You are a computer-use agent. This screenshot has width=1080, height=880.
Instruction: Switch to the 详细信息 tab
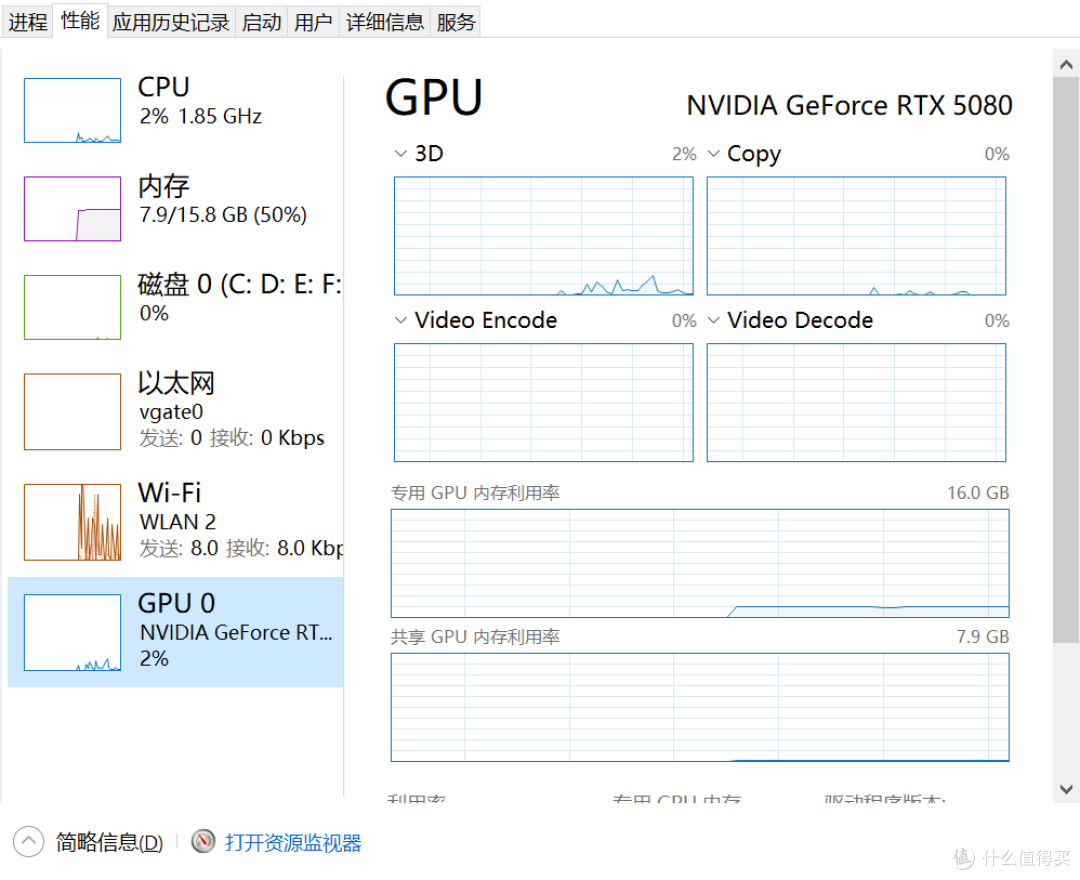(x=385, y=22)
